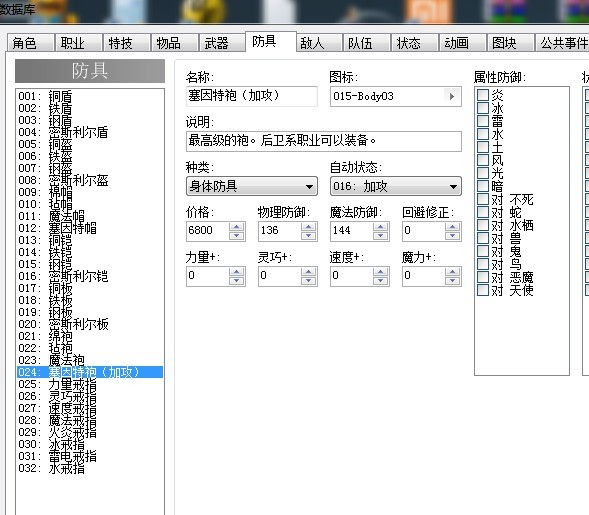The width and height of the screenshot is (589, 515).
Task: Increase 力量+ with the up arrow
Action: click(x=237, y=272)
